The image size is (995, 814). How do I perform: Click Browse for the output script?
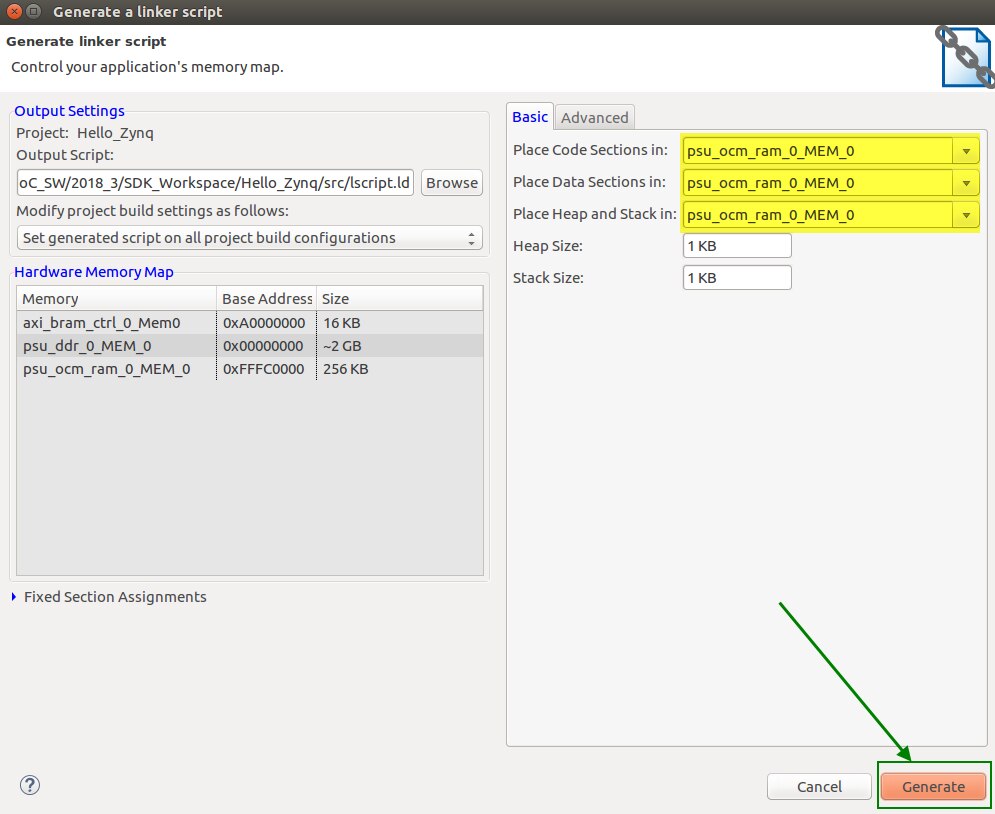(452, 183)
